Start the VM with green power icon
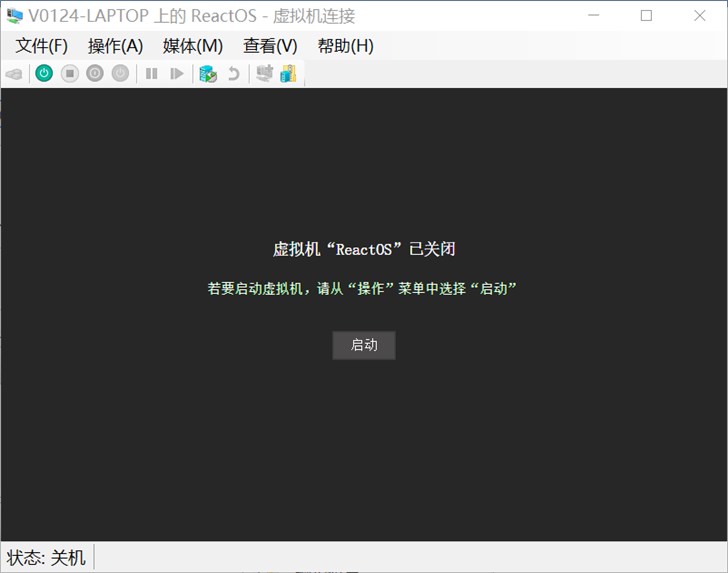Screen dimensions: 728x573 pyautogui.click(x=44, y=73)
